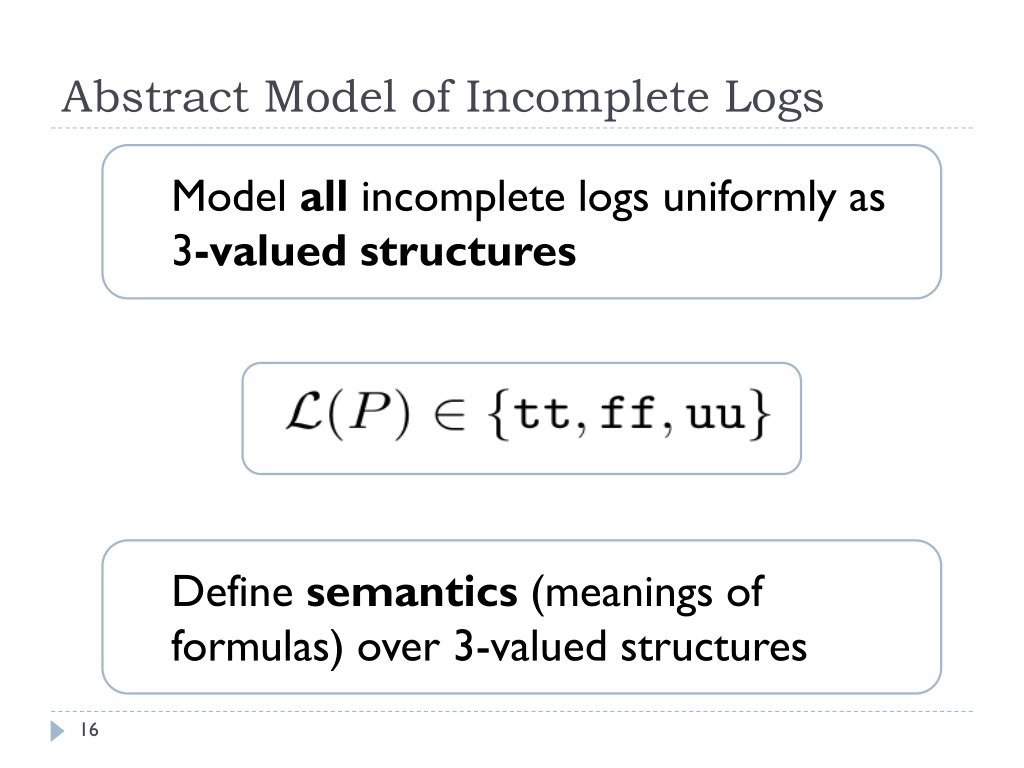Select the 'Define semantics' box

[x=521, y=616]
